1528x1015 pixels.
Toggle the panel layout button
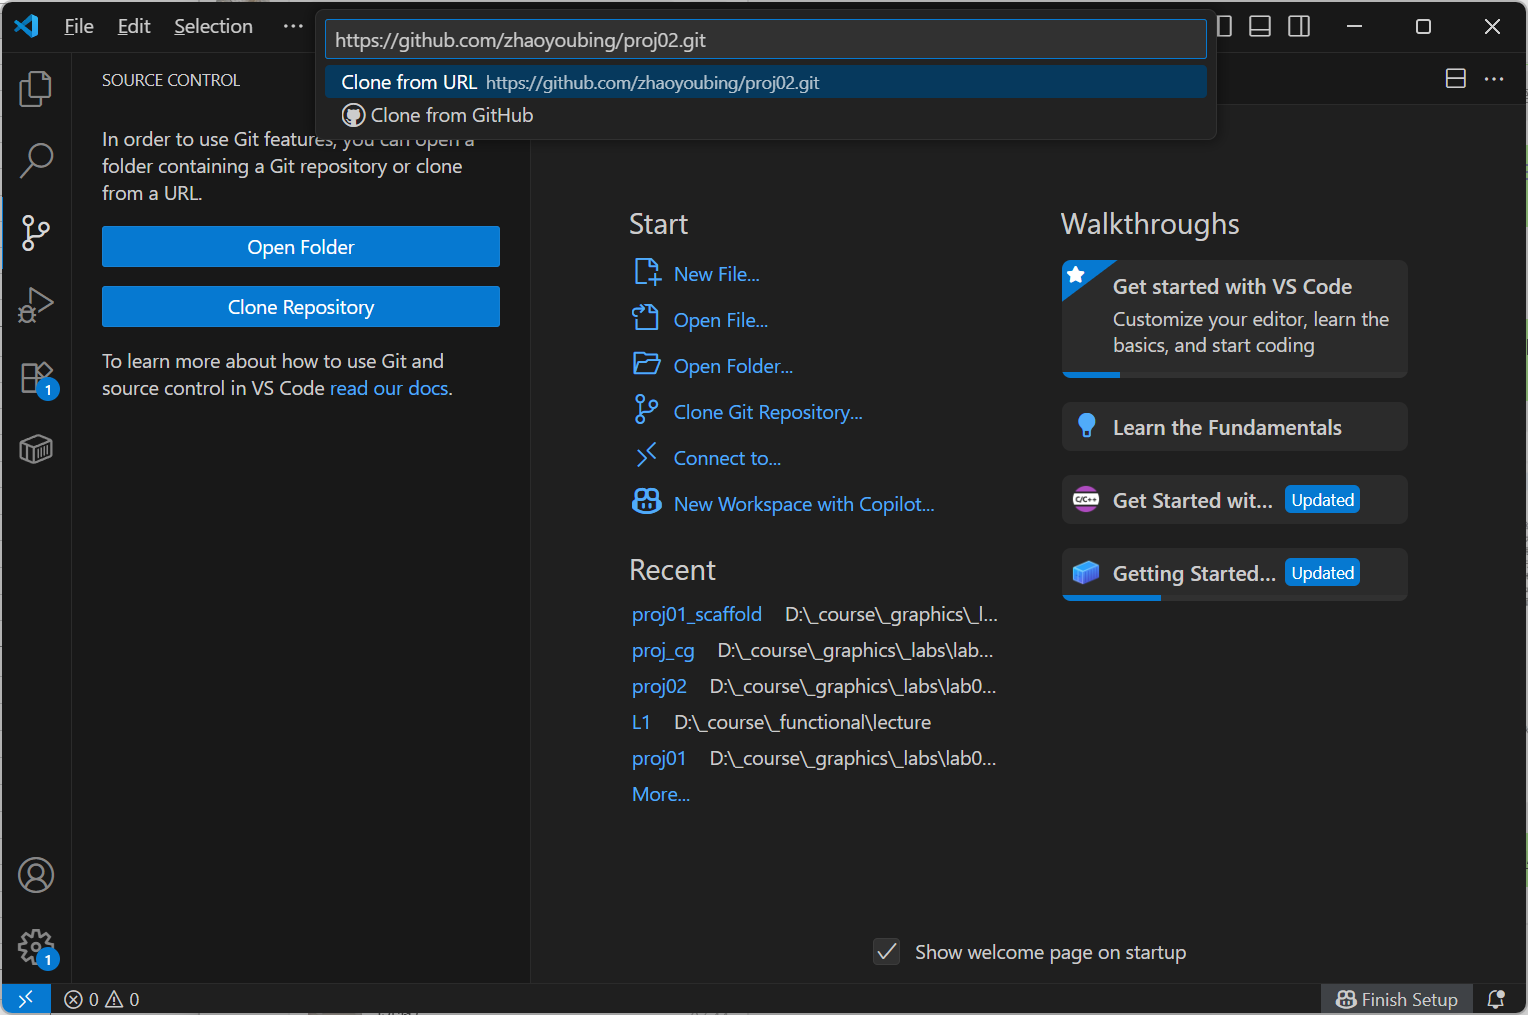(1260, 26)
